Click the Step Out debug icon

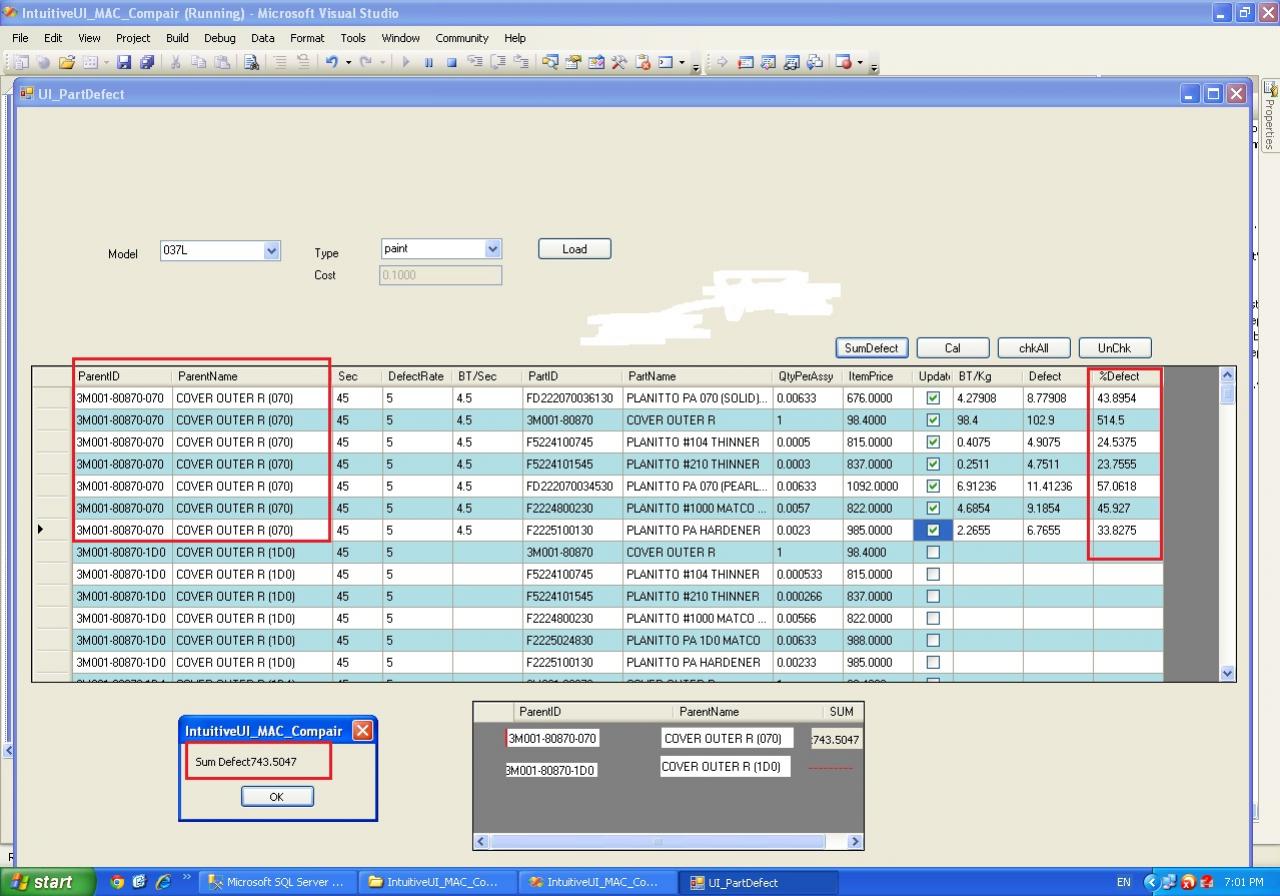(x=520, y=62)
